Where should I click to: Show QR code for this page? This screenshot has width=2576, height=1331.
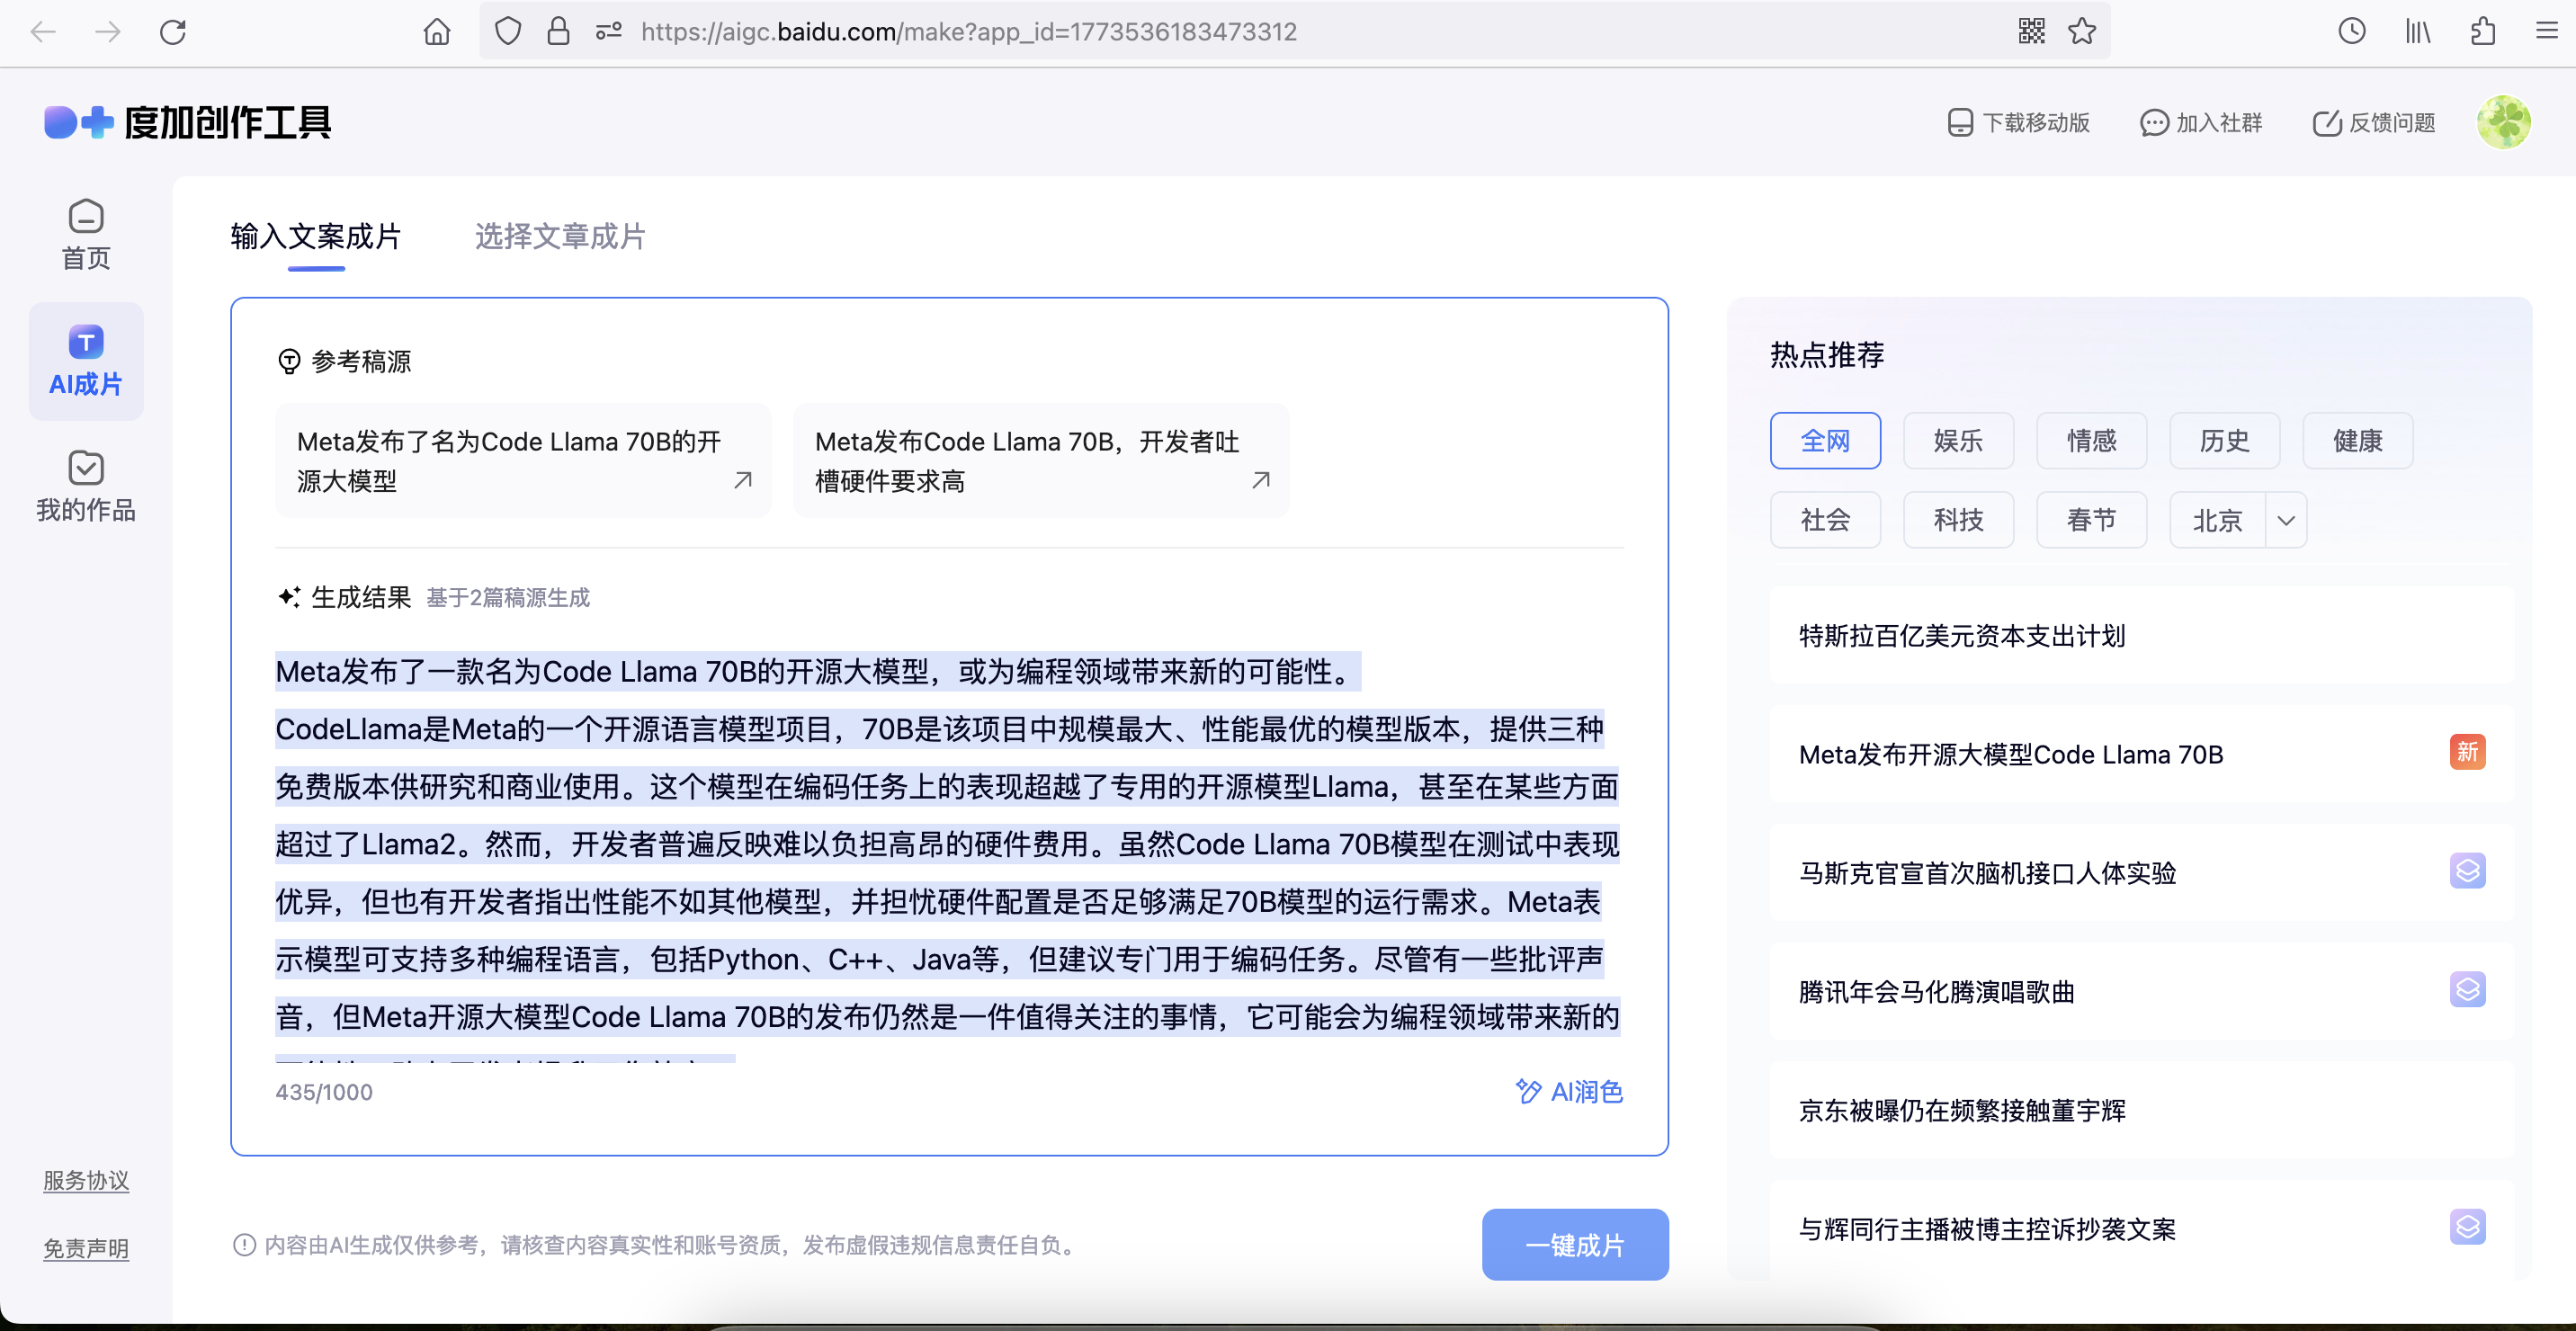pos(2031,32)
